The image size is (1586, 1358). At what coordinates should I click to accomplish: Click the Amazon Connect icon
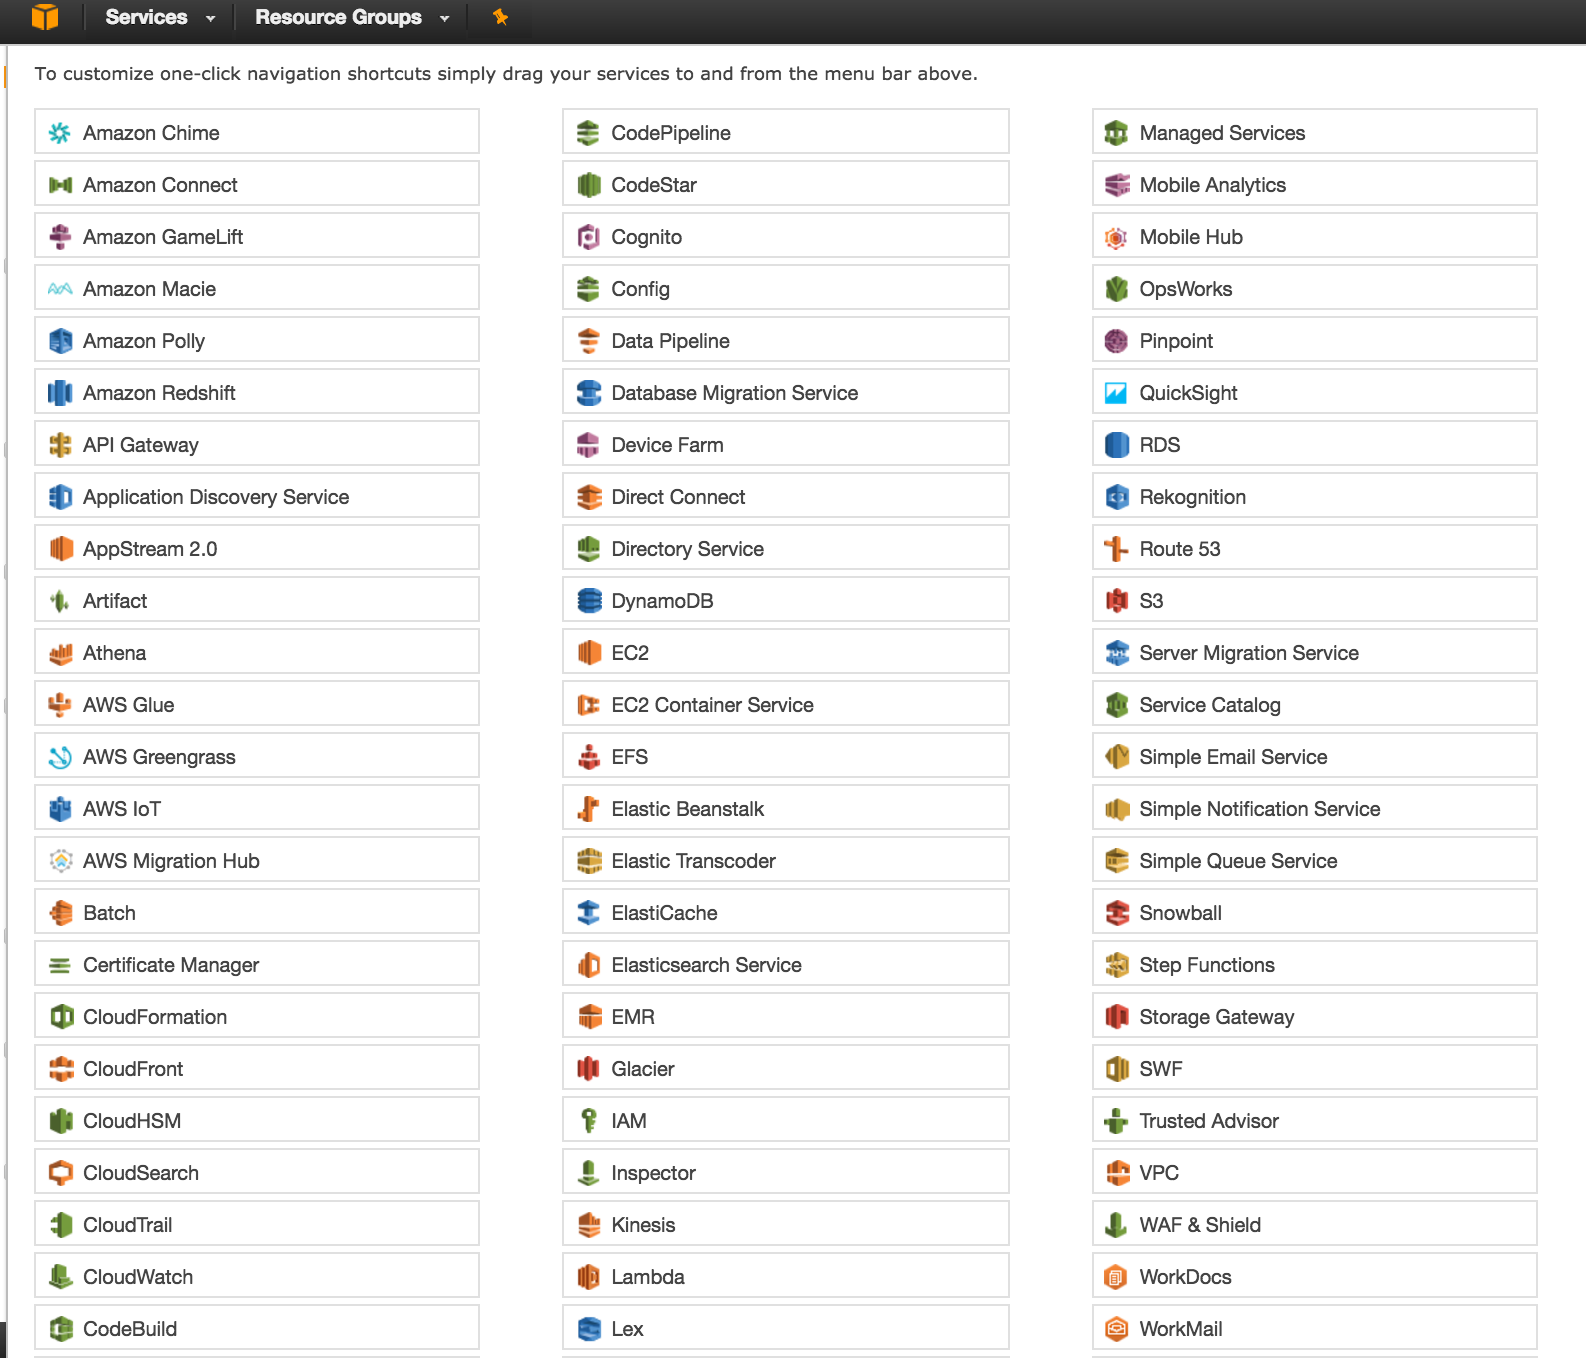tap(60, 185)
